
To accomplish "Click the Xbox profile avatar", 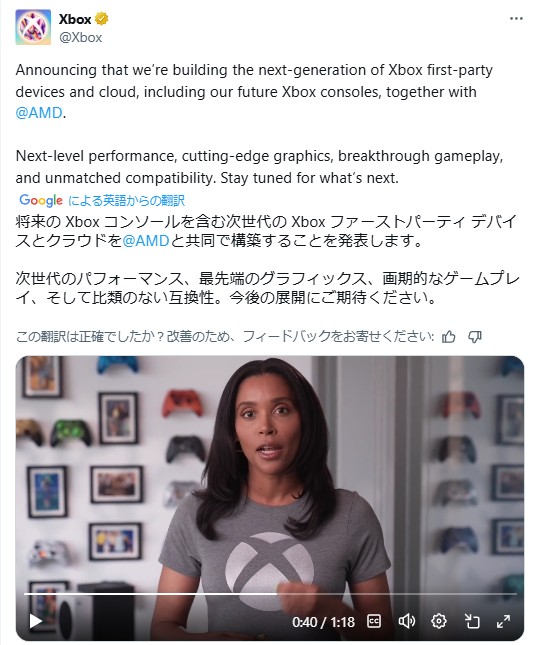I will point(33,27).
